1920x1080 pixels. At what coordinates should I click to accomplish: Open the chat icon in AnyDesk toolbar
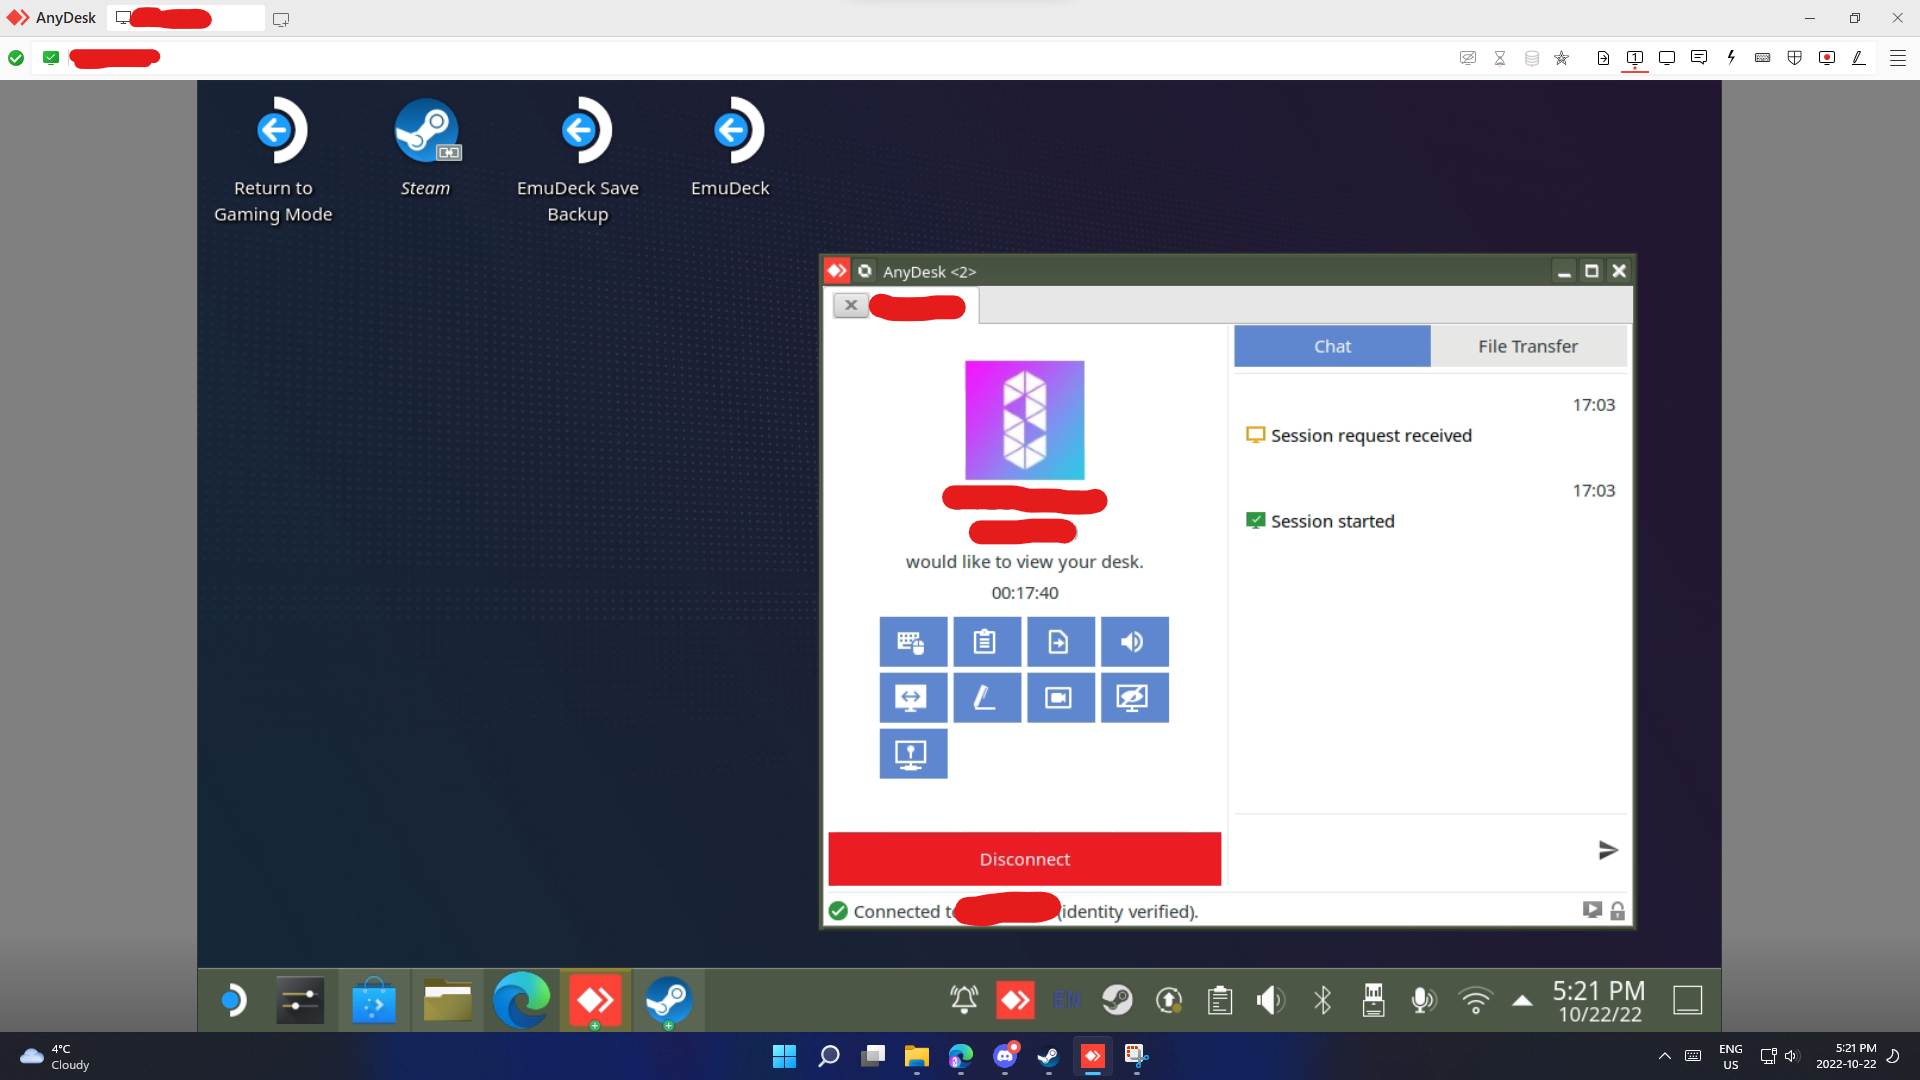(1698, 58)
